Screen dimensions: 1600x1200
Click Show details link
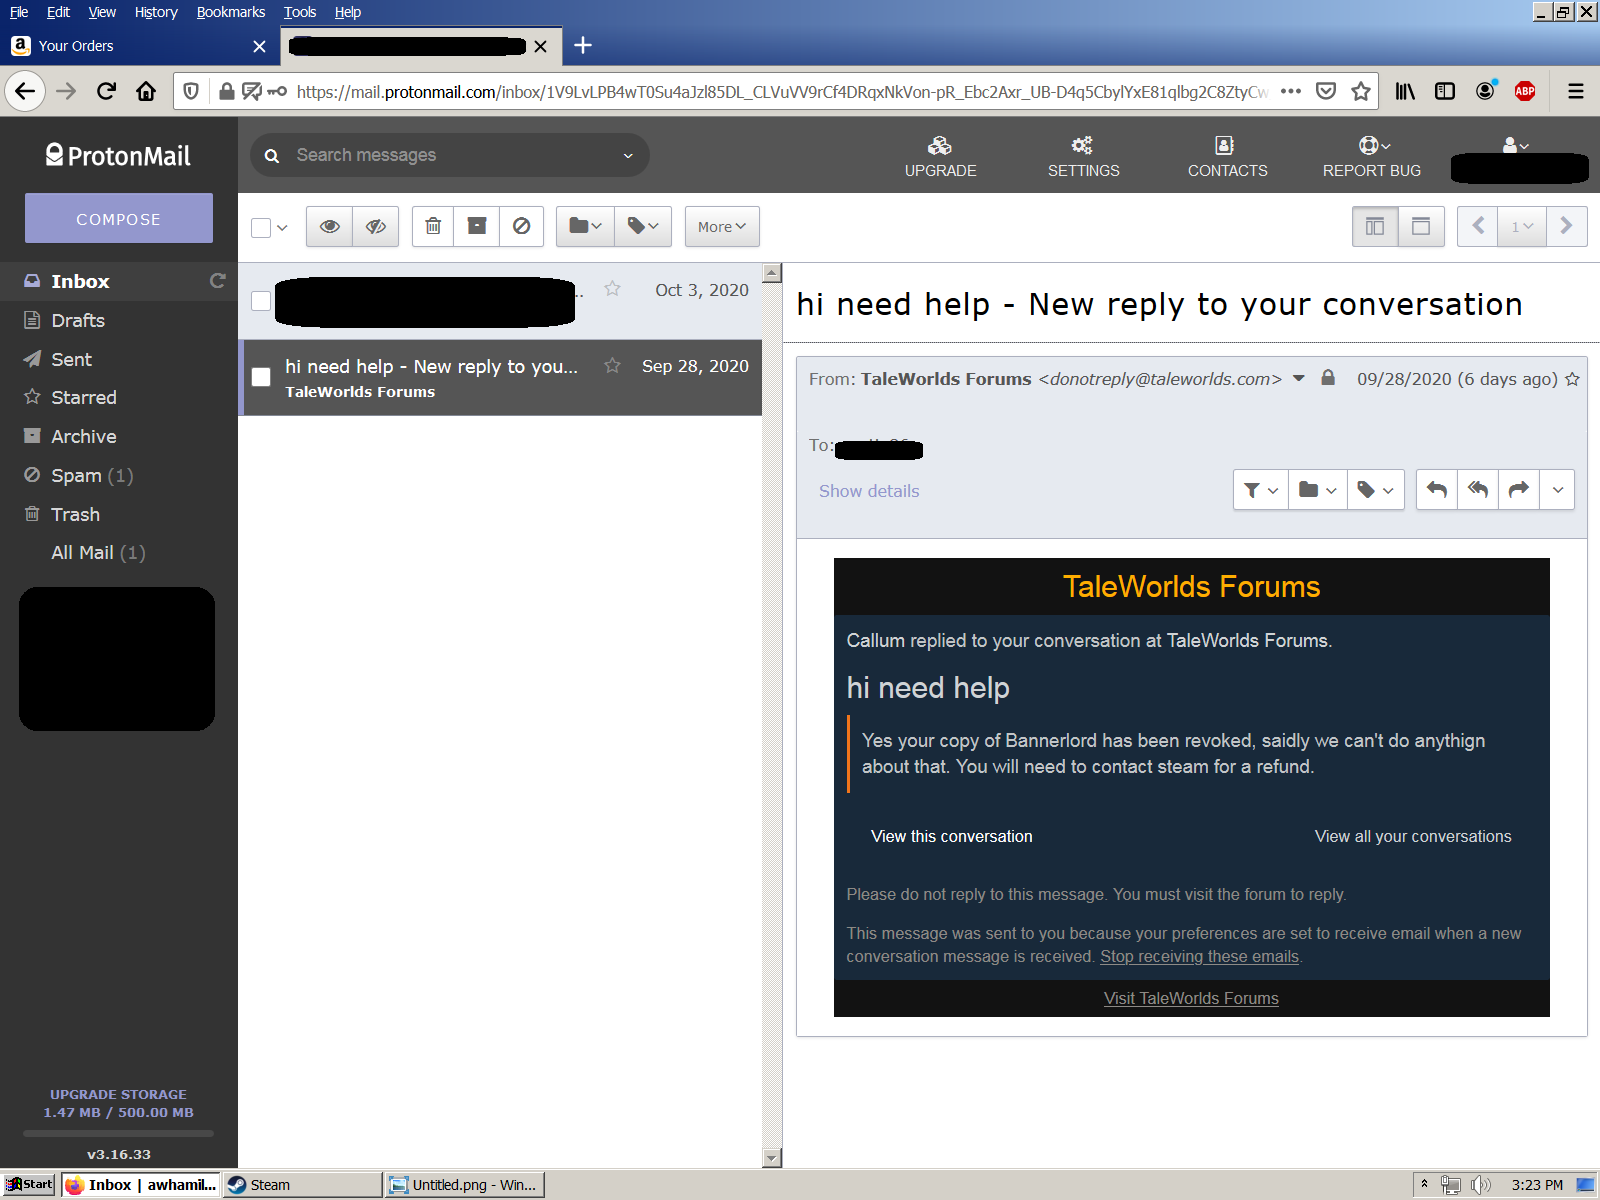[x=869, y=491]
